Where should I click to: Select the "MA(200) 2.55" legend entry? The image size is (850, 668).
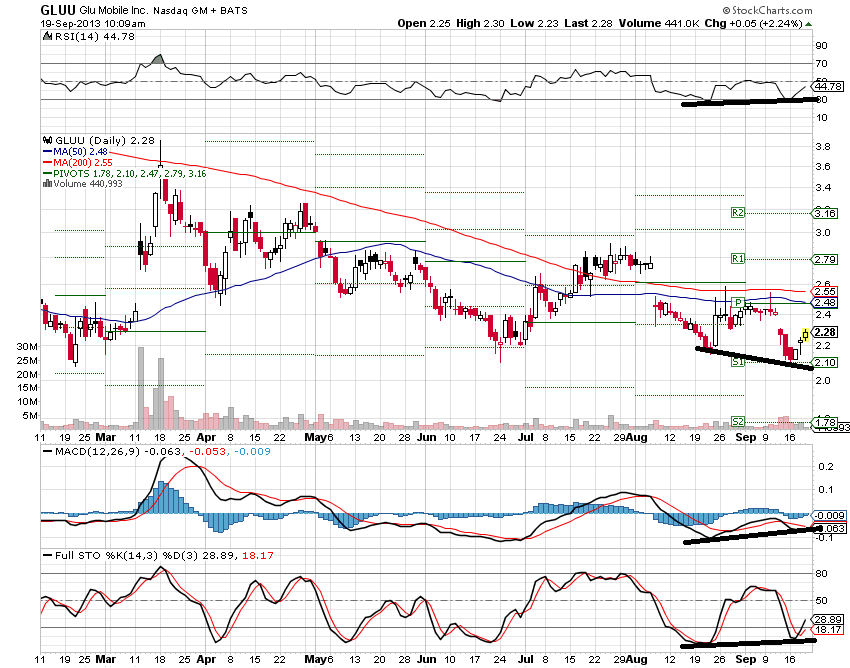(x=83, y=163)
